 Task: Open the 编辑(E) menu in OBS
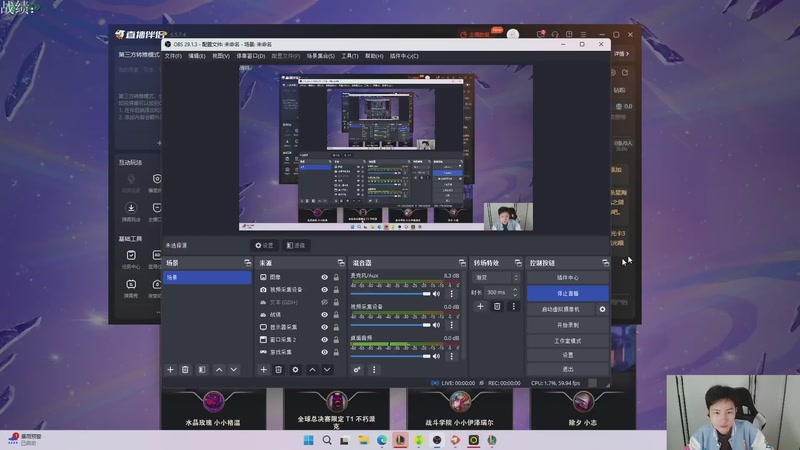coord(196,56)
